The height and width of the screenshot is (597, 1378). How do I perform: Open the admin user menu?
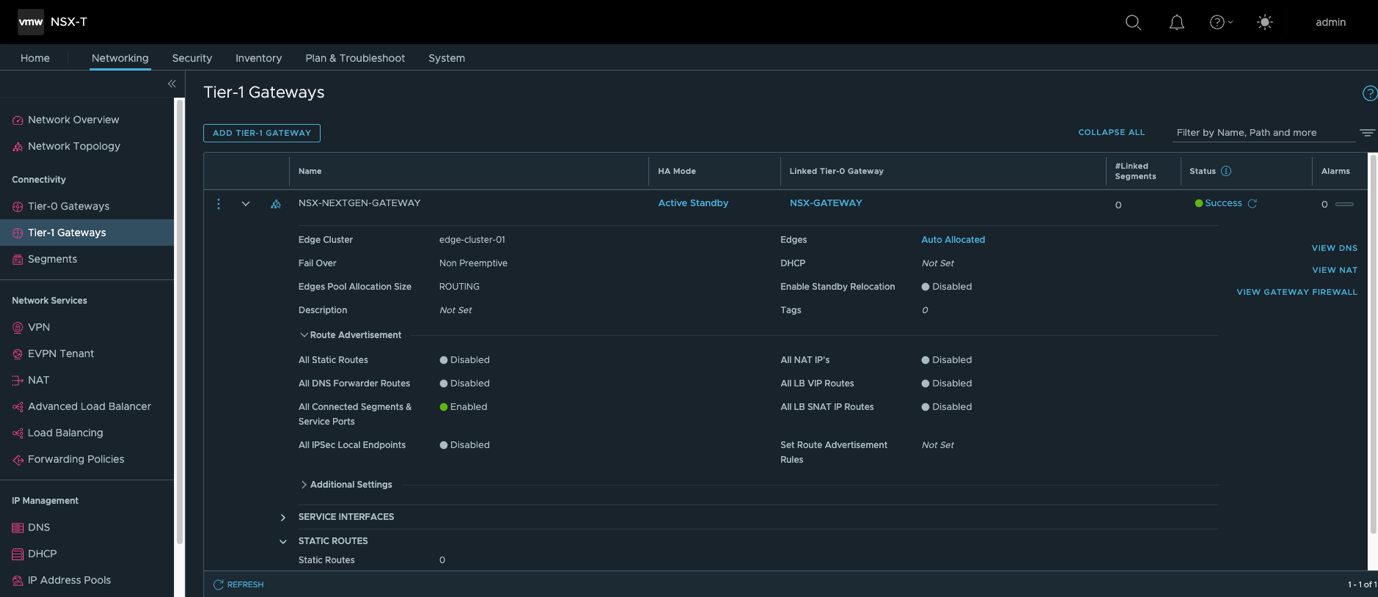(1330, 22)
